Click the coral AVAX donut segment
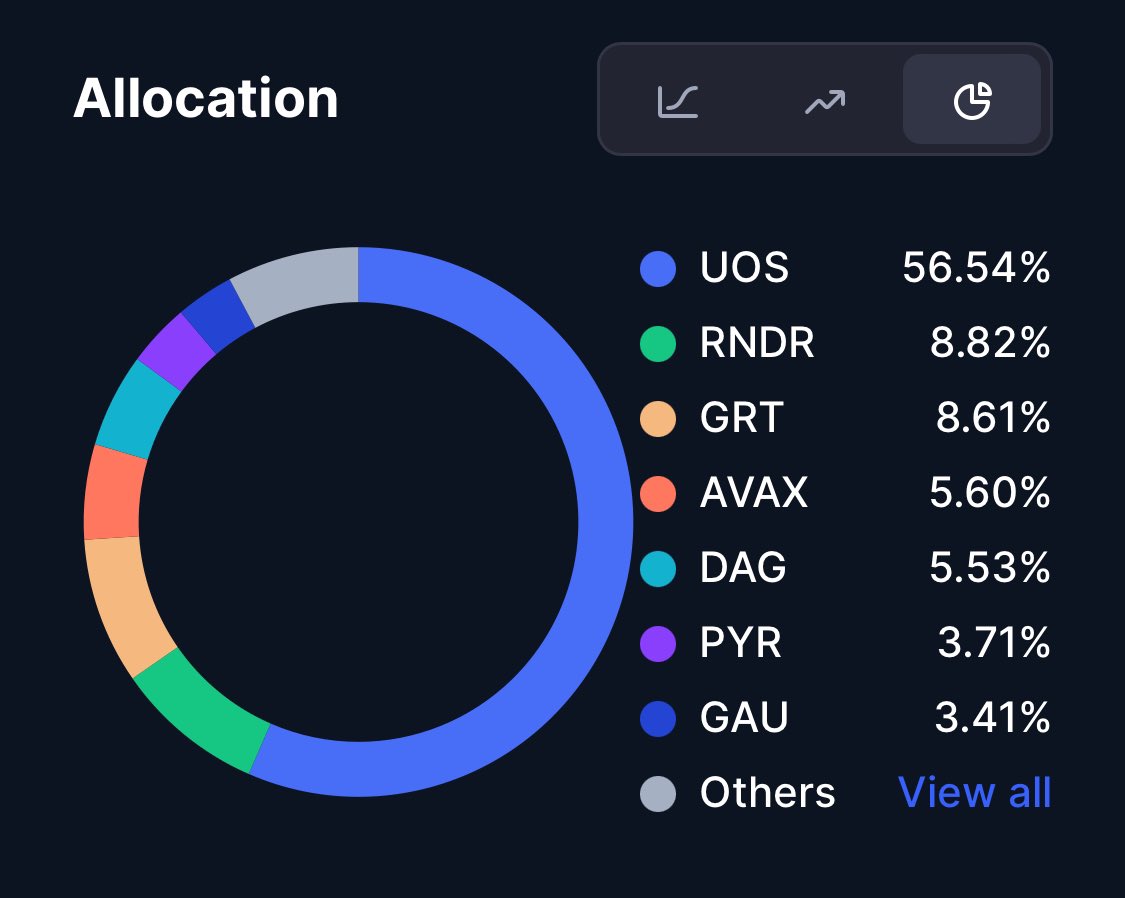 (113, 493)
